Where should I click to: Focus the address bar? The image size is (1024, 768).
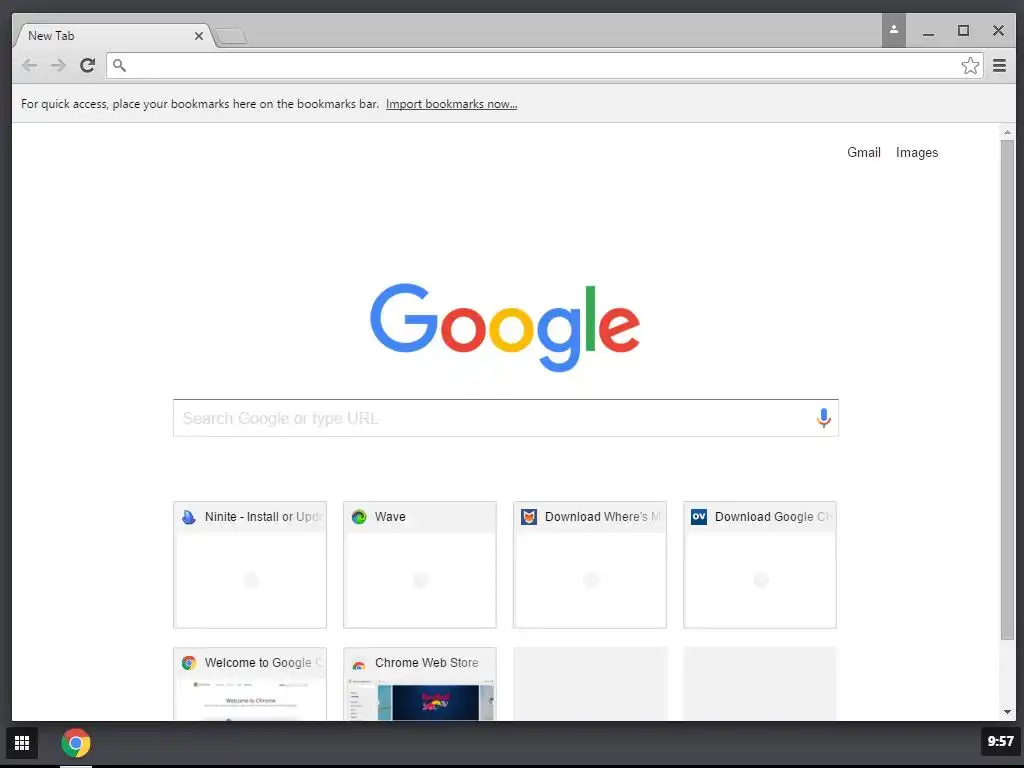(x=545, y=65)
